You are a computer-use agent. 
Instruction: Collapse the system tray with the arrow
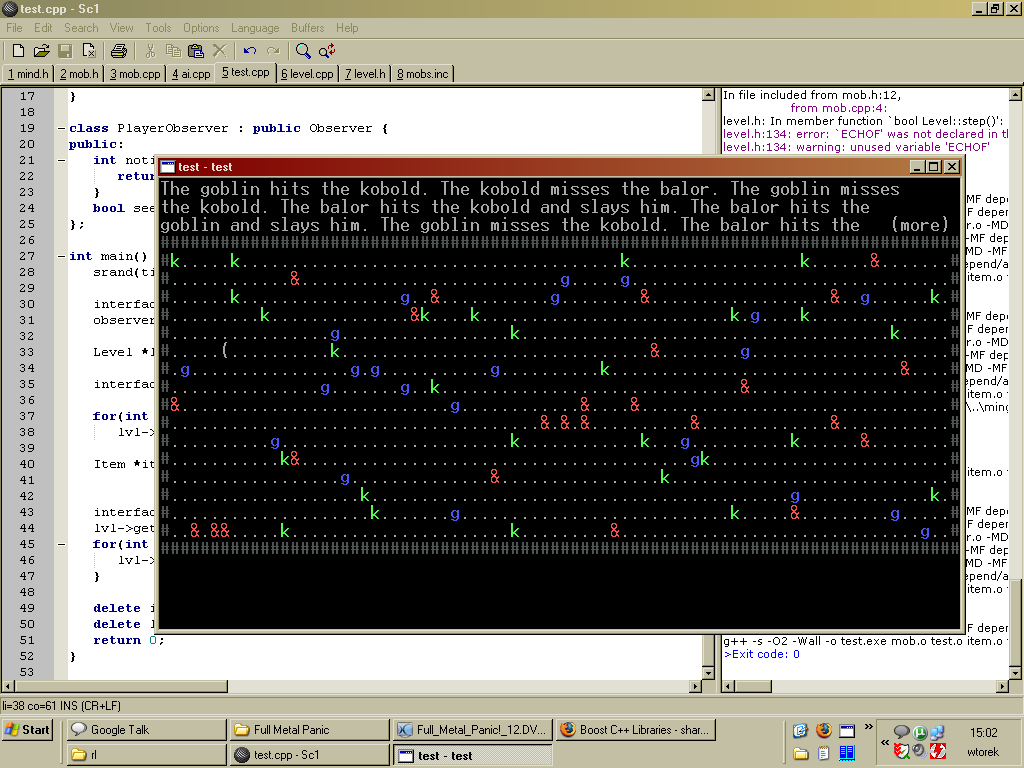pyautogui.click(x=885, y=743)
